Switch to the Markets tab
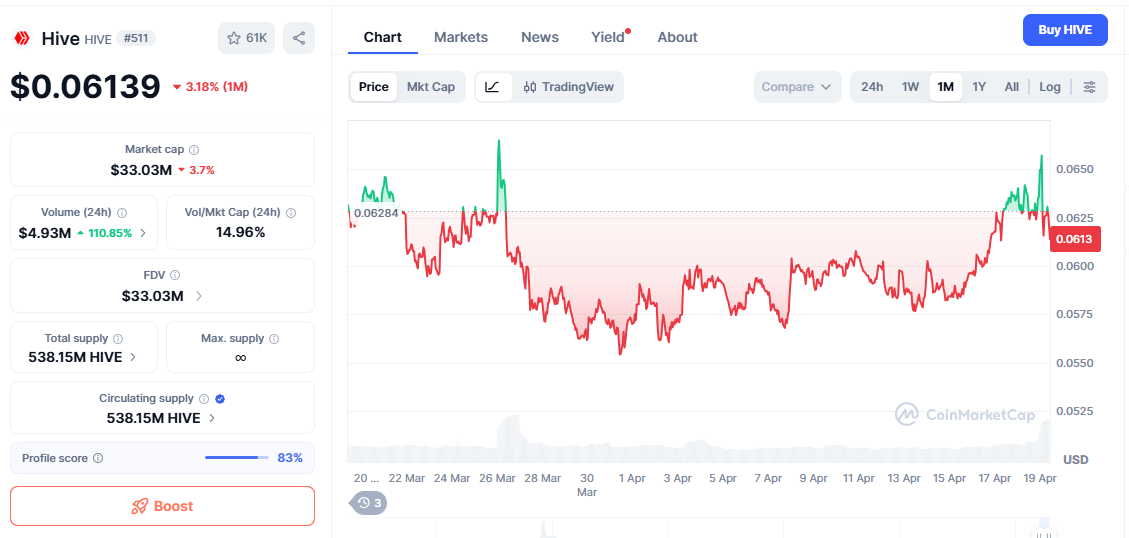This screenshot has width=1129, height=538. coord(461,37)
